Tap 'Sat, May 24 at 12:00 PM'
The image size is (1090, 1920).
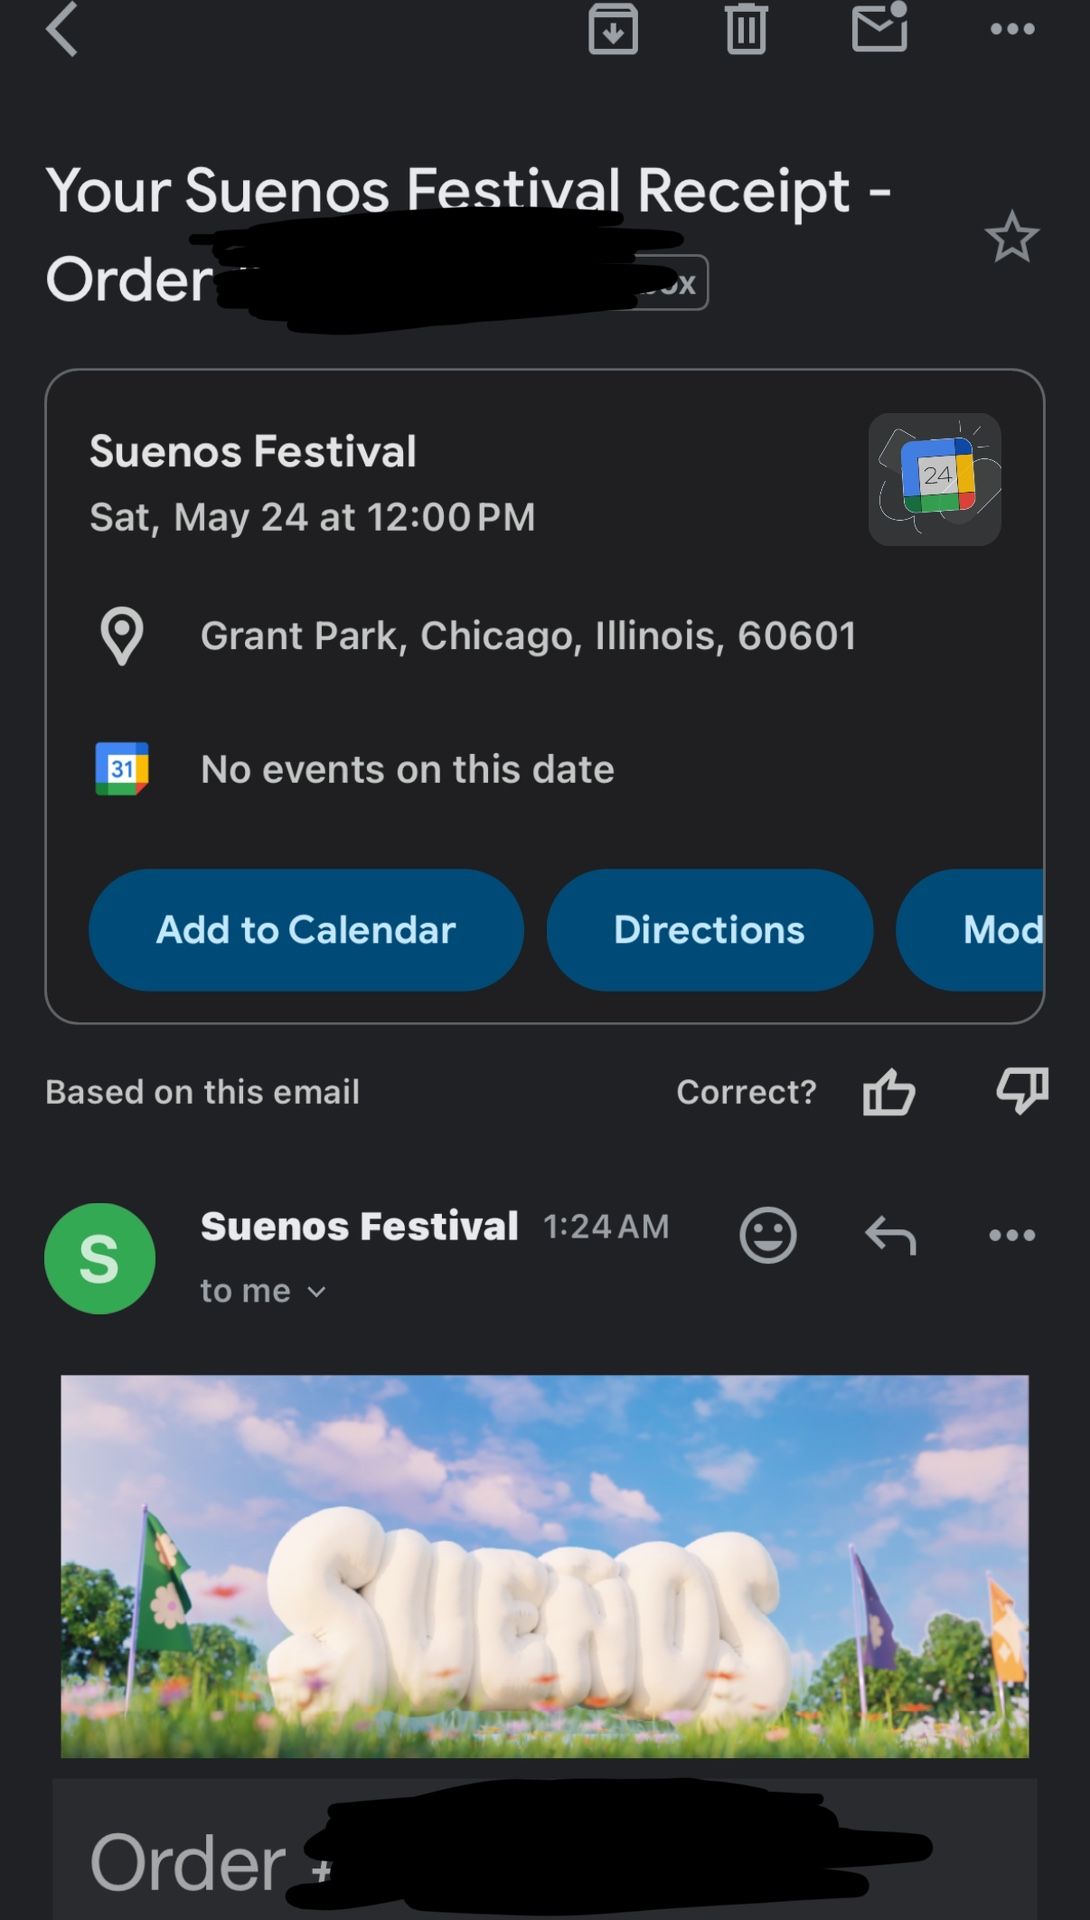pos(312,517)
